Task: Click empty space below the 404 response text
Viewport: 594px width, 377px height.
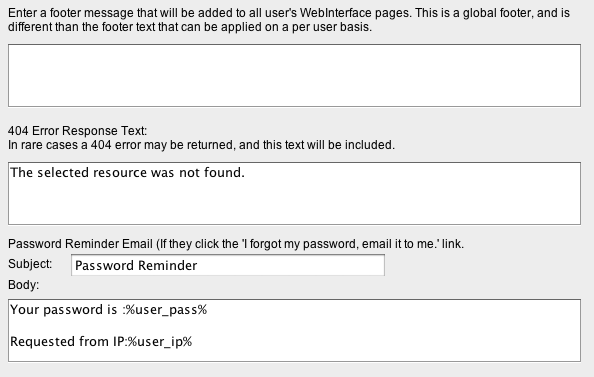Action: 294,203
